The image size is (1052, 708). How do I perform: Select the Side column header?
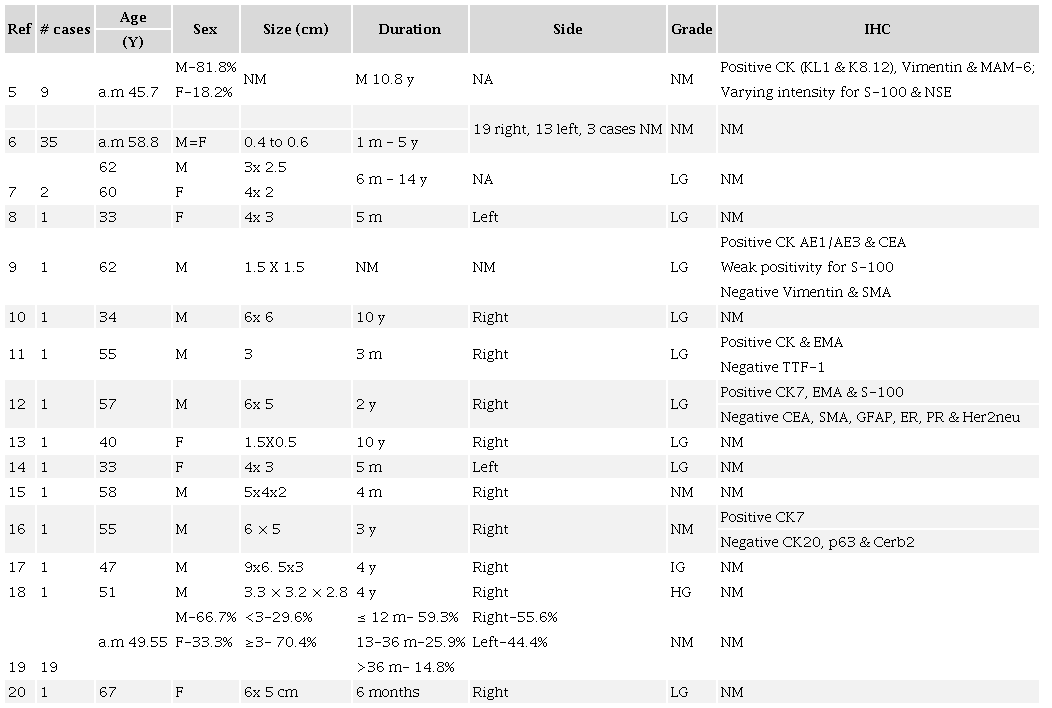pos(567,29)
